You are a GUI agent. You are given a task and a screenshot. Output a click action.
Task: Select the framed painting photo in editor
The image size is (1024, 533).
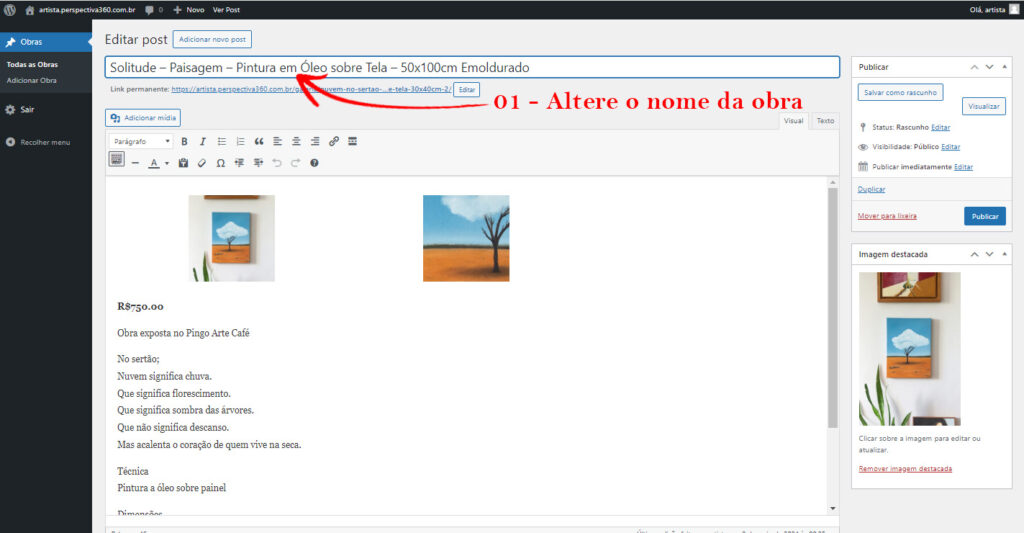(232, 238)
